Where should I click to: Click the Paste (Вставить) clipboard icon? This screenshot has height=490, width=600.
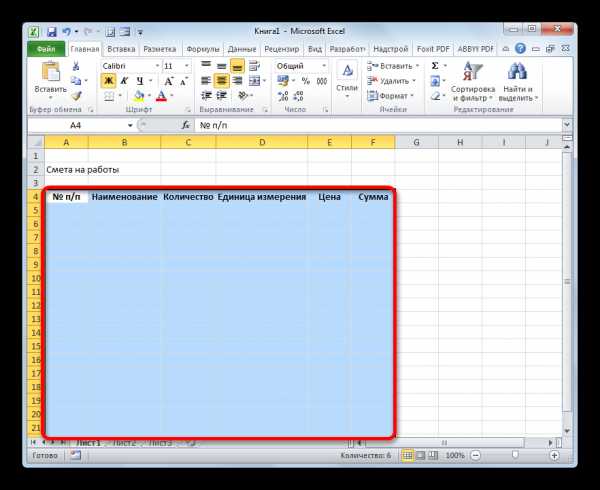[51, 71]
